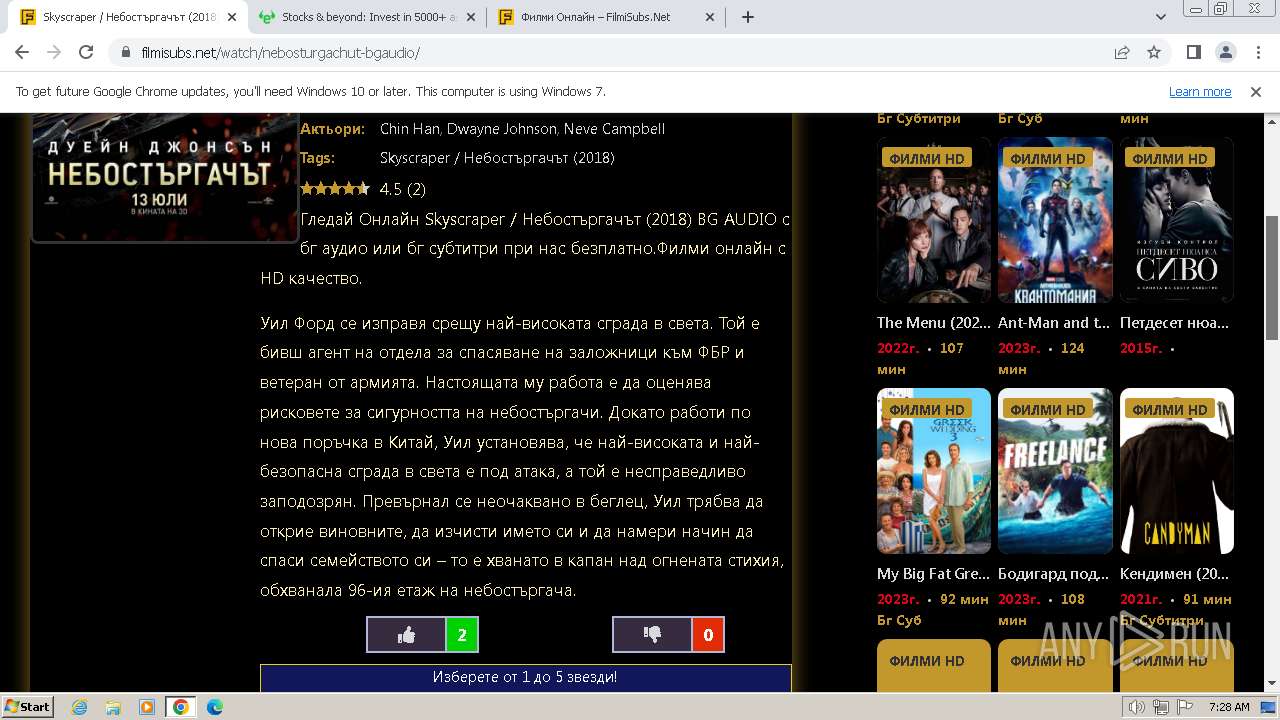
Task: Click the 4.5 (2) rating text
Action: click(403, 189)
